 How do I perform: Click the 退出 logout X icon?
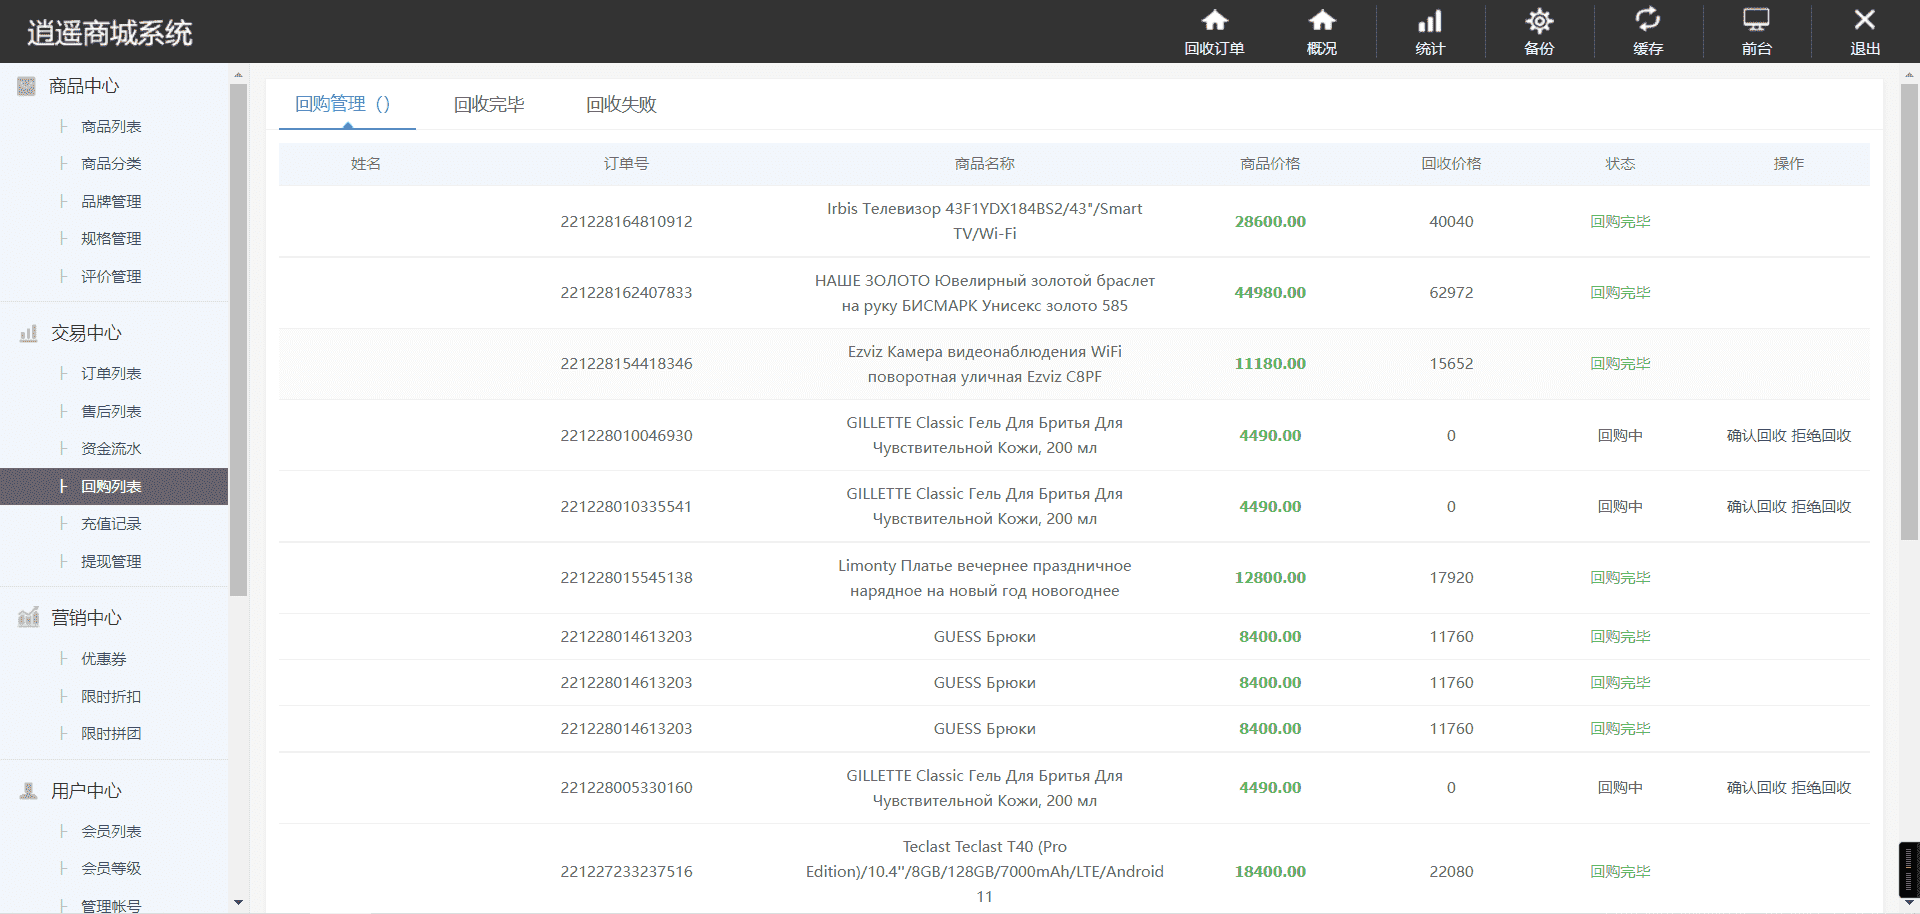[1865, 20]
